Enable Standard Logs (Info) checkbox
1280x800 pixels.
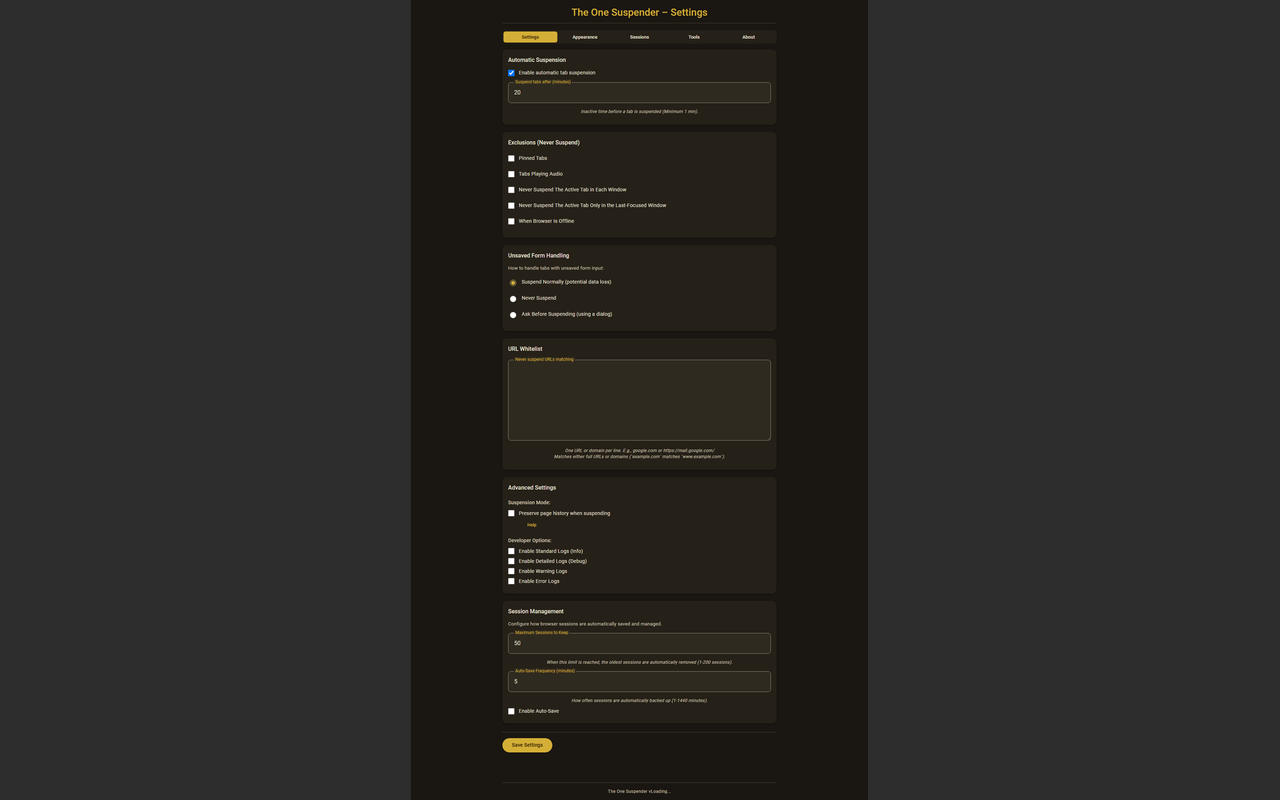coord(511,551)
